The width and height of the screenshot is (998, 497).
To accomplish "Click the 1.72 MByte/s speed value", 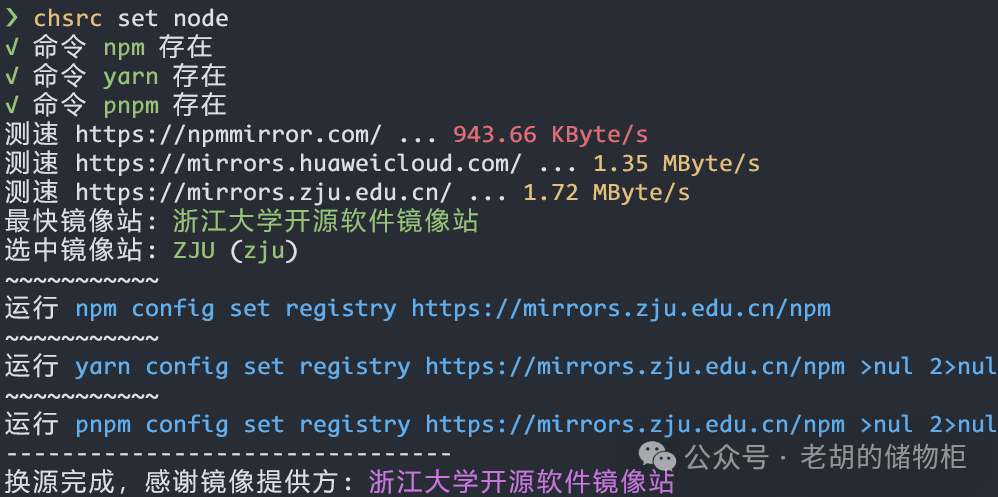I will tap(607, 193).
